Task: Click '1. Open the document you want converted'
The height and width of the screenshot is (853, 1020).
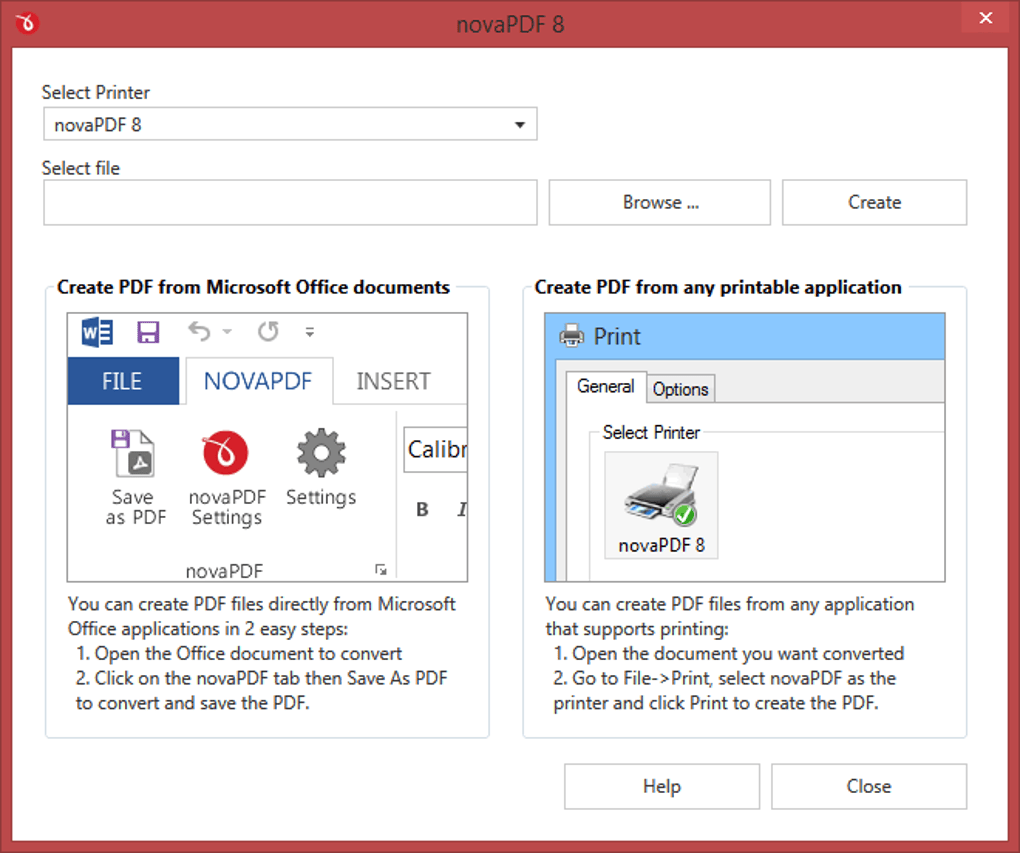Action: coord(729,653)
